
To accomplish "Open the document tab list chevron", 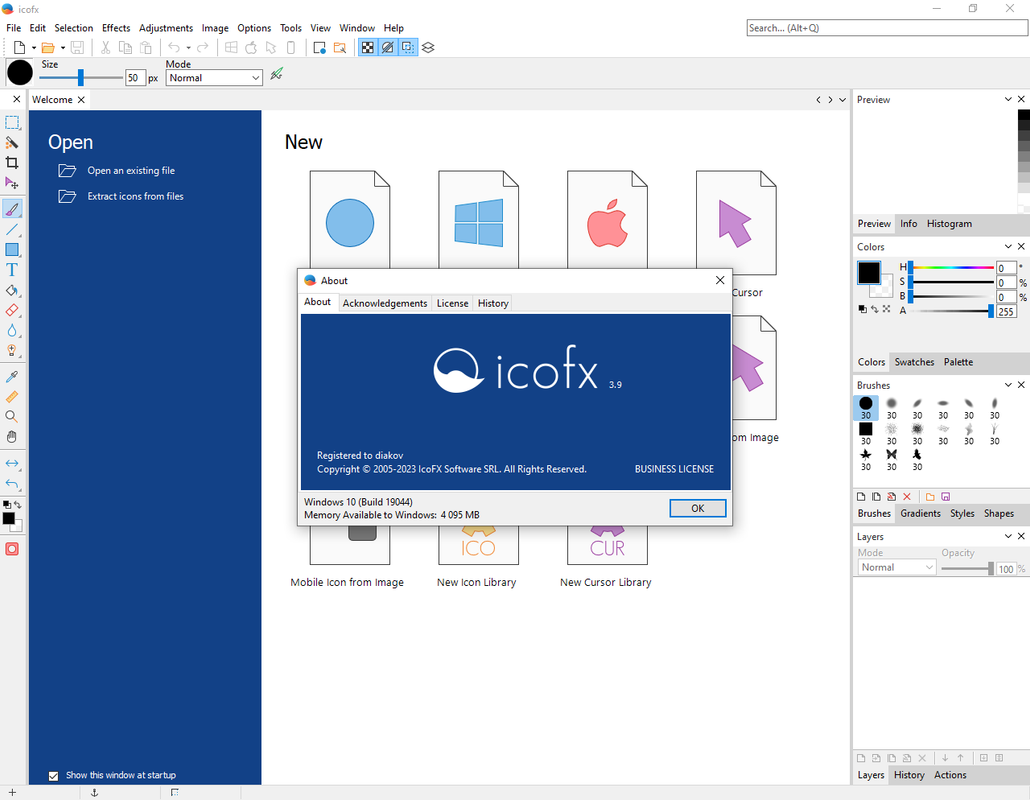I will 842,100.
